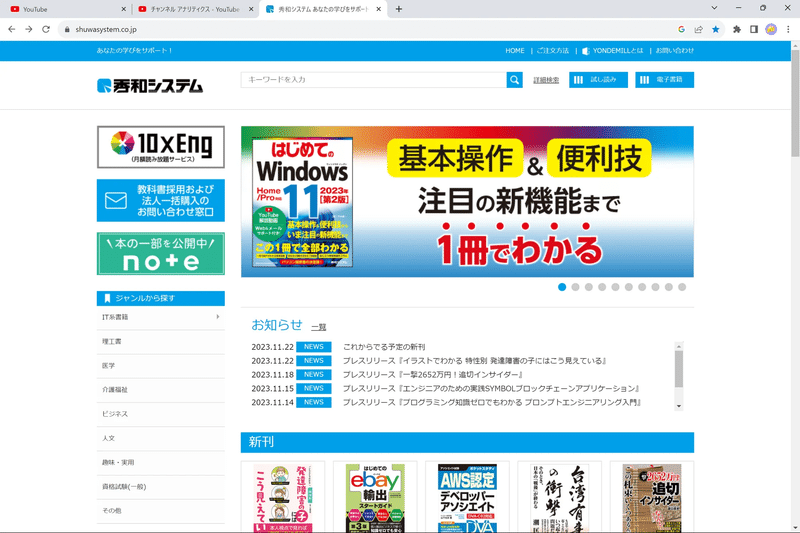Open ご注文方法 in top menu
The image size is (800, 533).
tap(553, 50)
